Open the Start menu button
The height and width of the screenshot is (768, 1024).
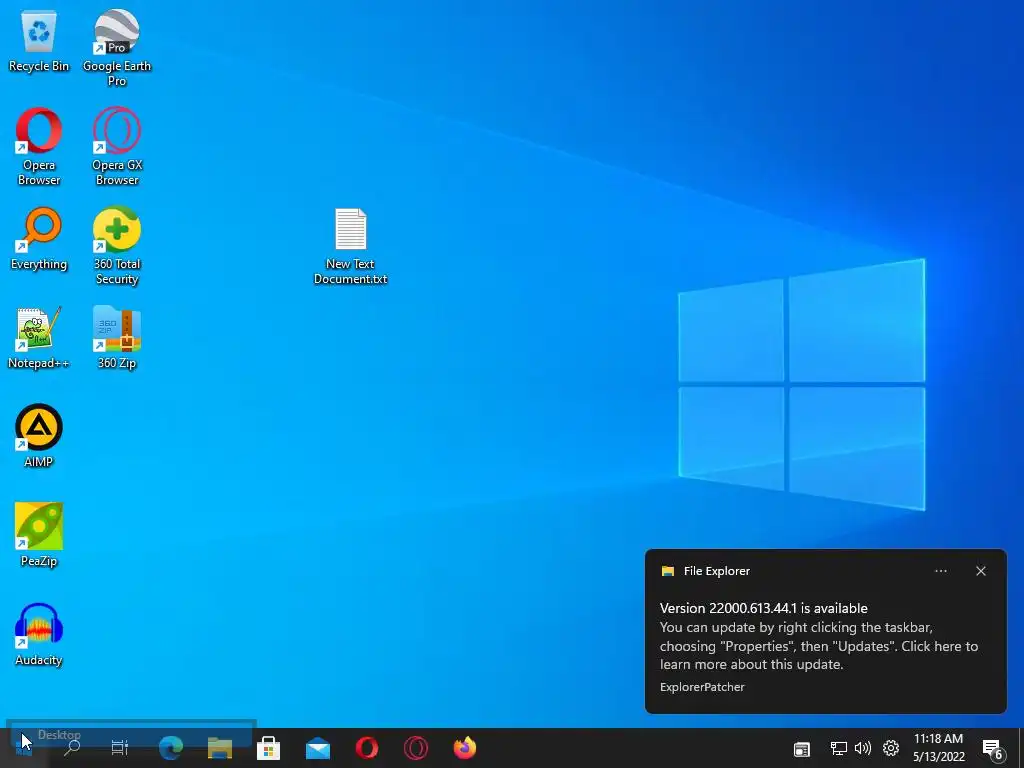(24, 748)
